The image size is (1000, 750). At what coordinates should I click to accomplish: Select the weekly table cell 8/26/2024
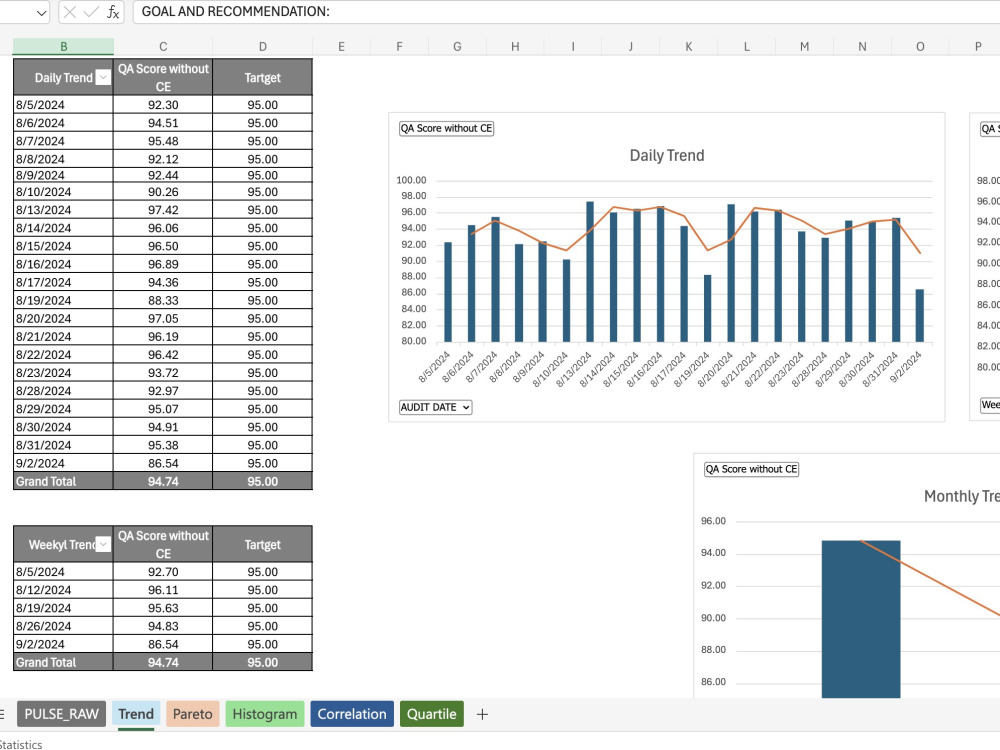63,626
